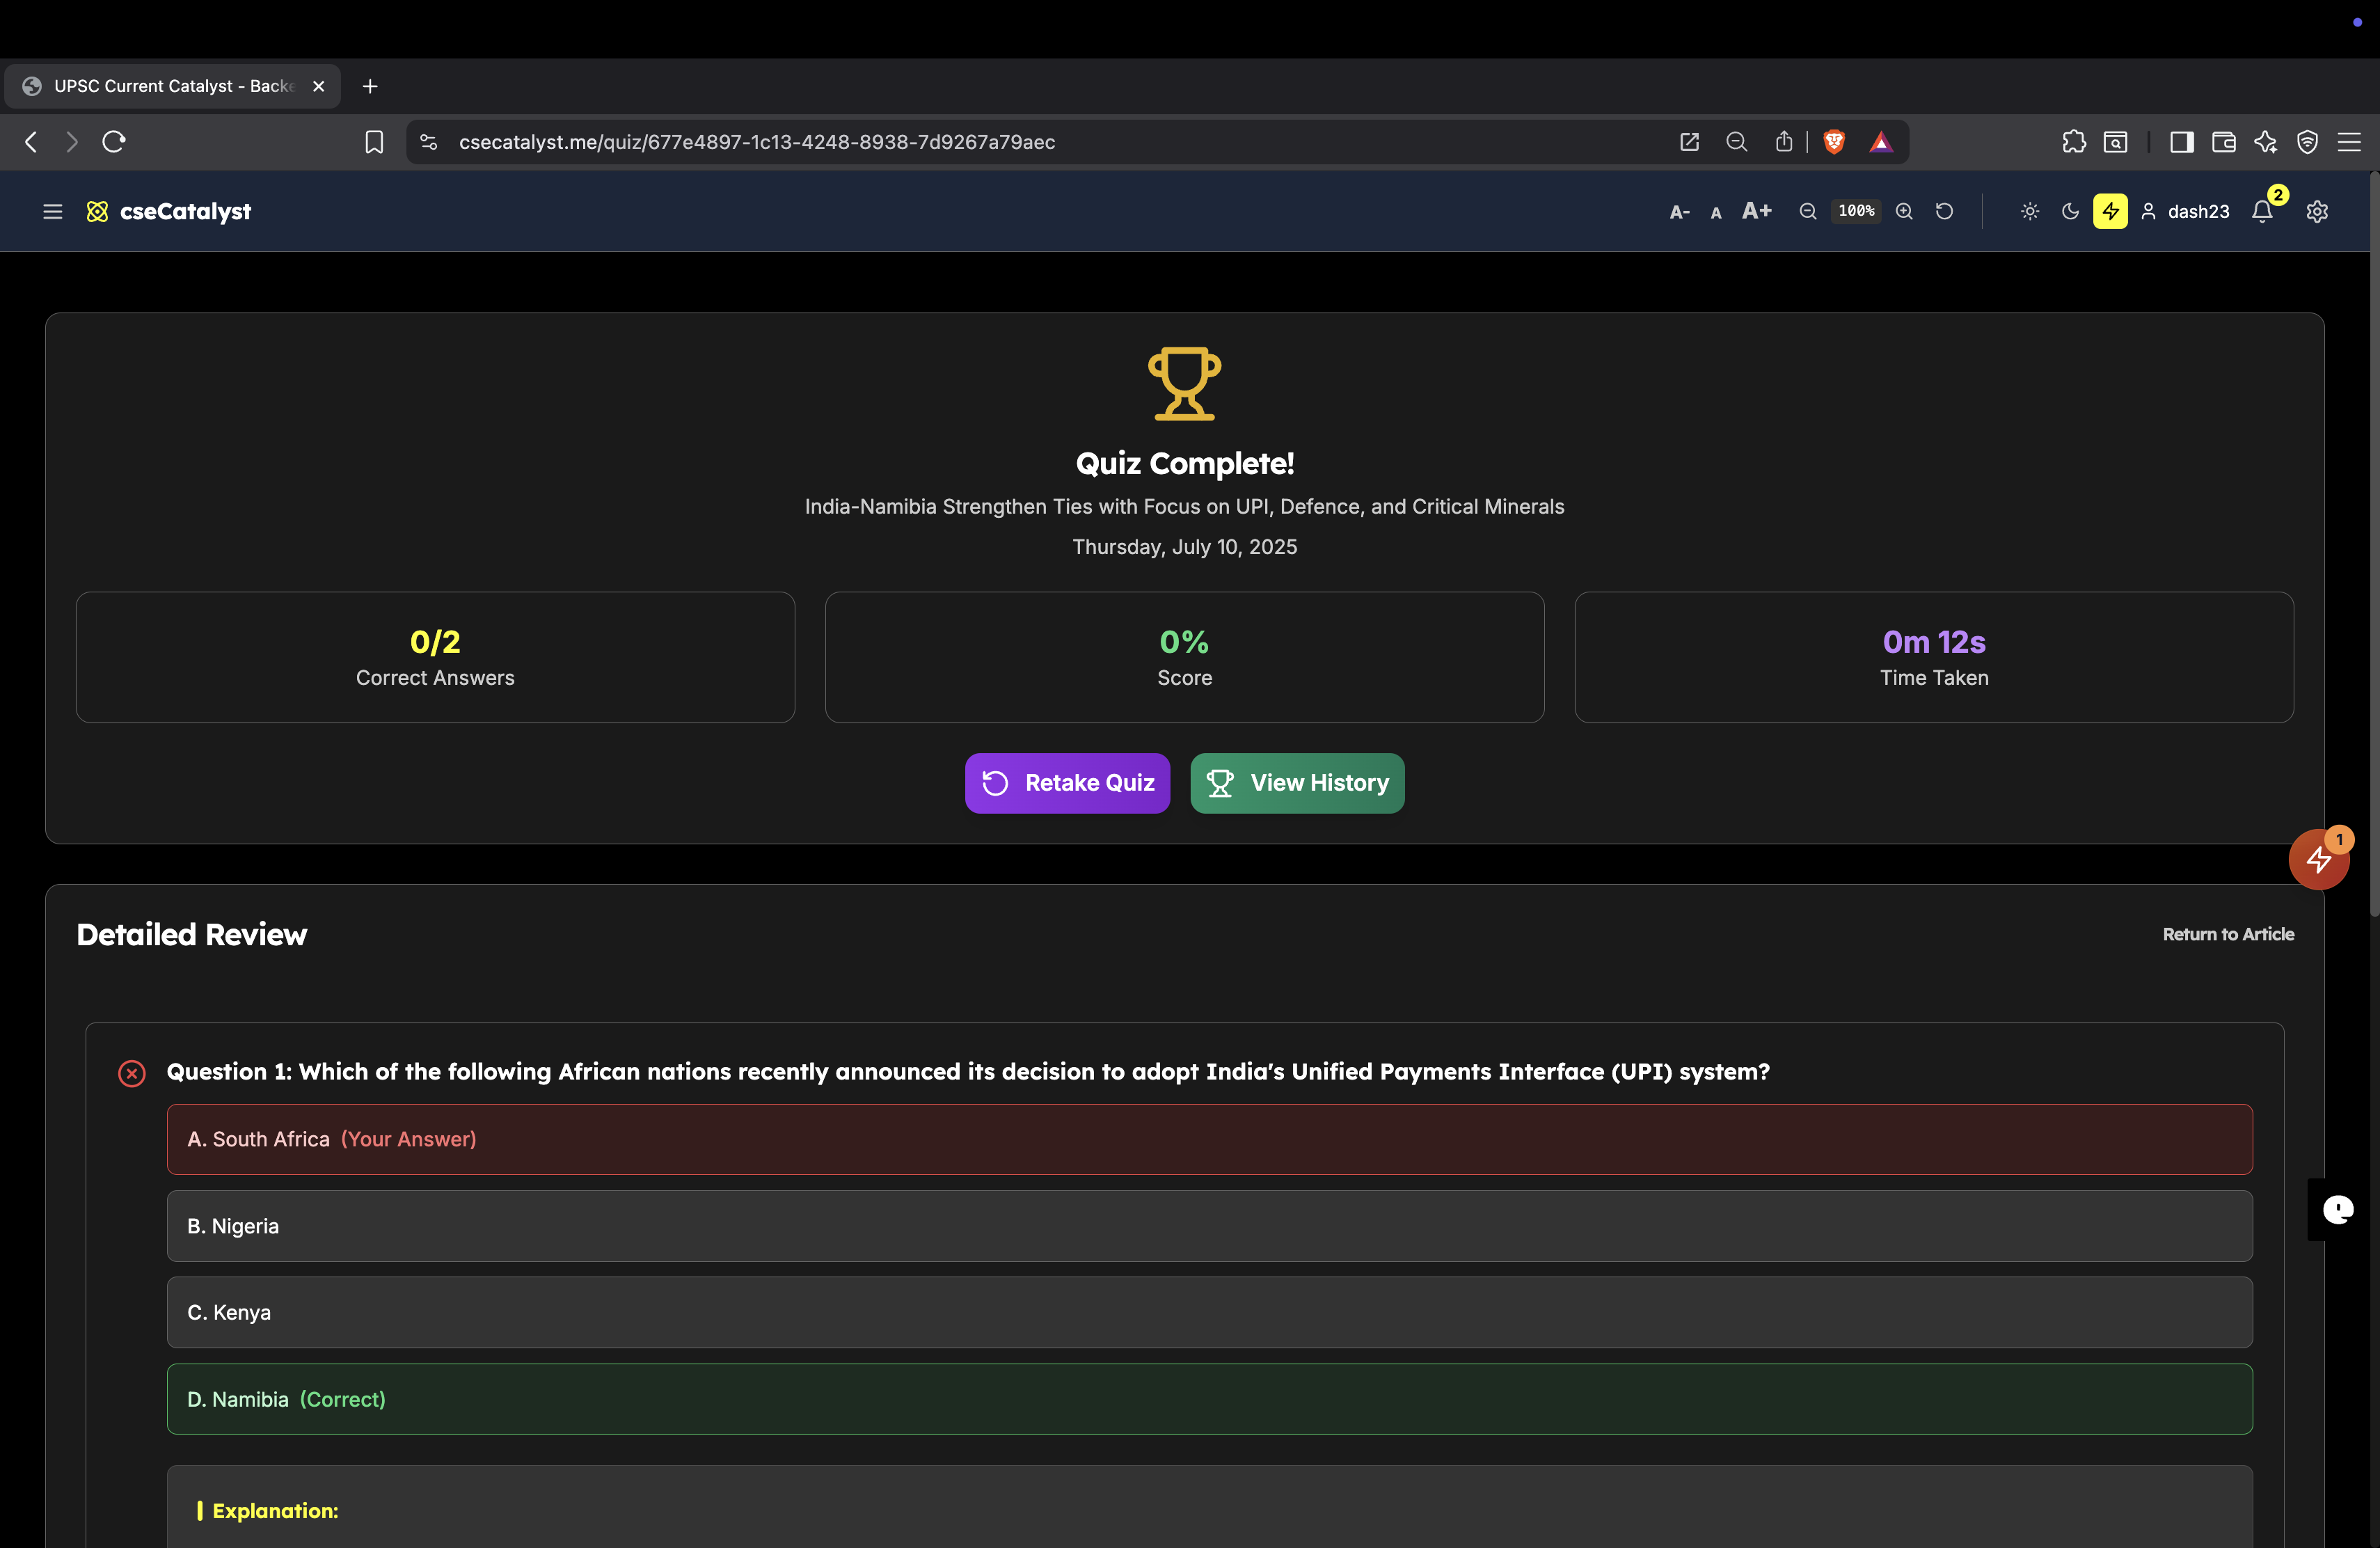Open the browser's main hamburger menu
This screenshot has height=1548, width=2380.
[2349, 142]
